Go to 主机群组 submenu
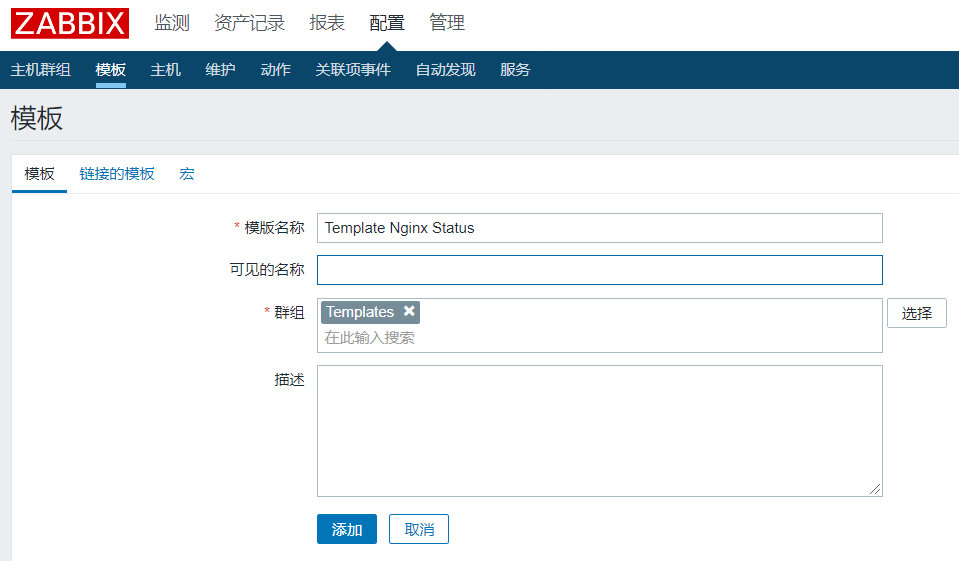959x561 pixels. pos(41,70)
